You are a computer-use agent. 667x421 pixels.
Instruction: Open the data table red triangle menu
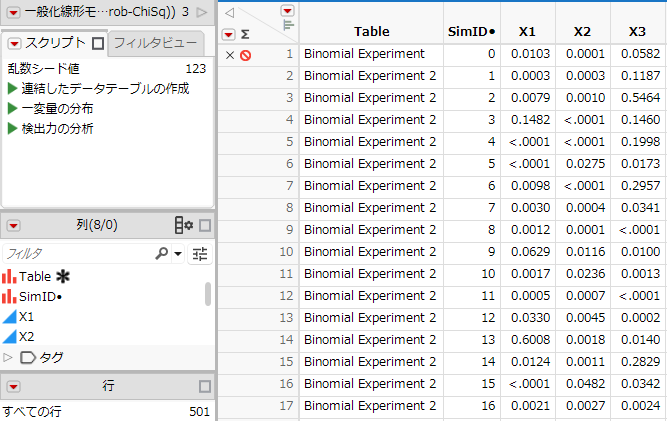(13, 12)
